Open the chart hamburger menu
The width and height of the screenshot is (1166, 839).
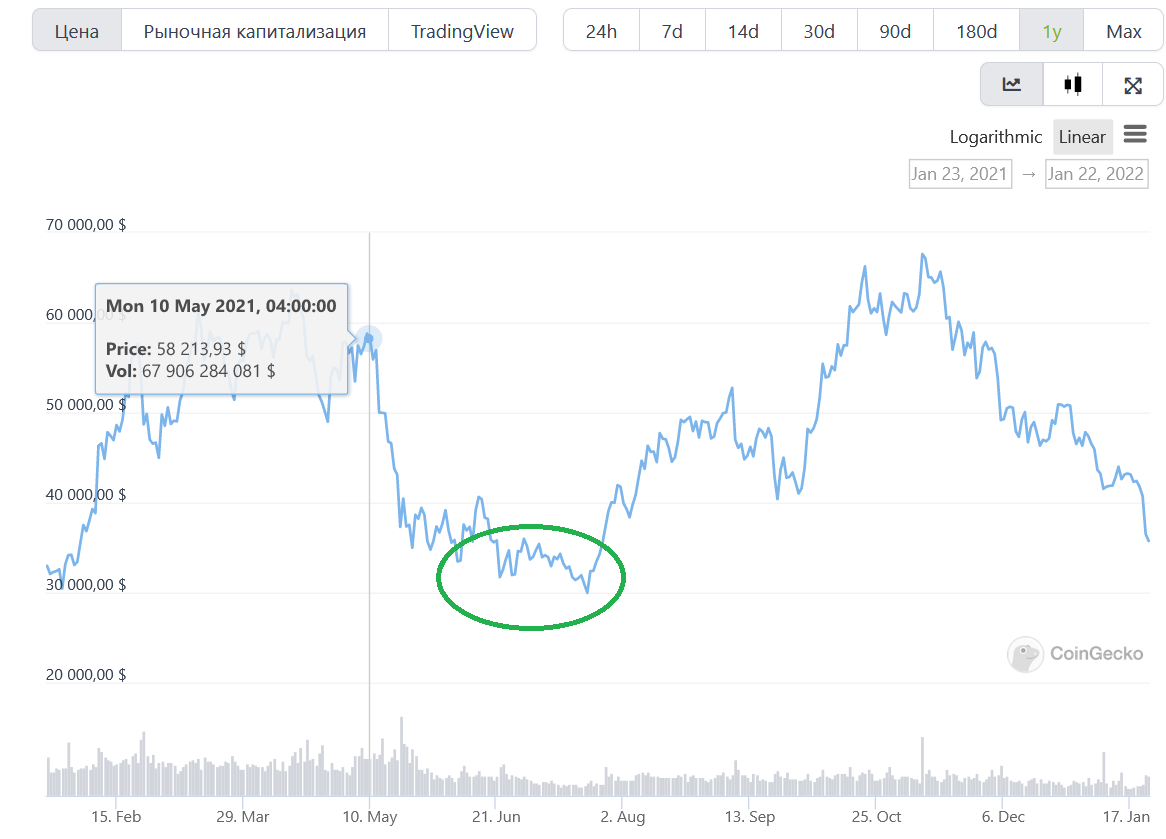click(1135, 134)
